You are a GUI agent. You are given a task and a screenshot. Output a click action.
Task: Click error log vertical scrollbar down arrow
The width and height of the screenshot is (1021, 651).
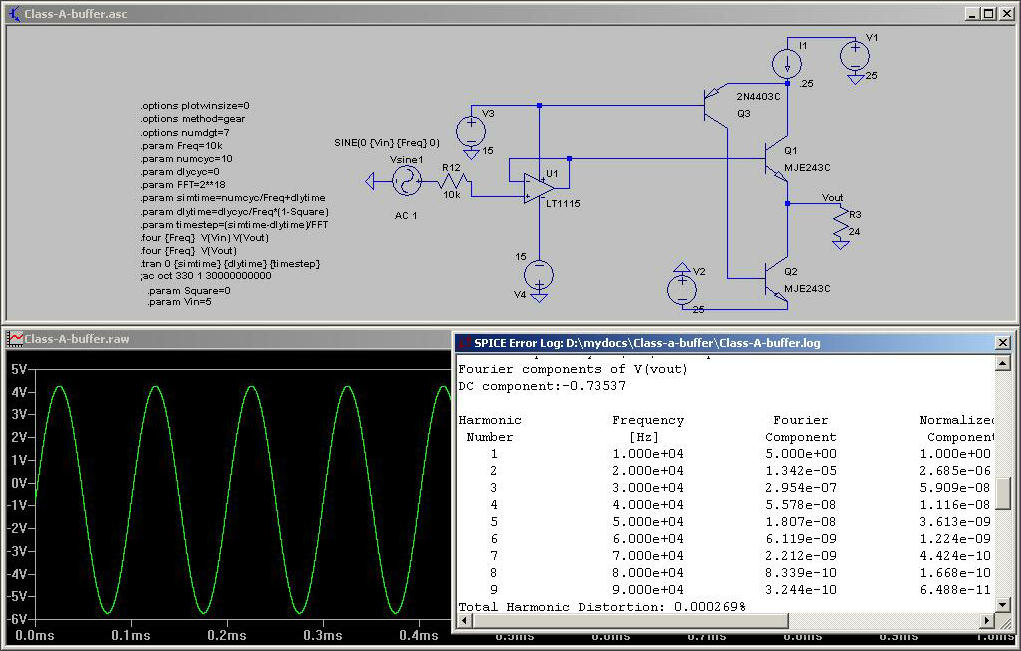coord(1003,605)
